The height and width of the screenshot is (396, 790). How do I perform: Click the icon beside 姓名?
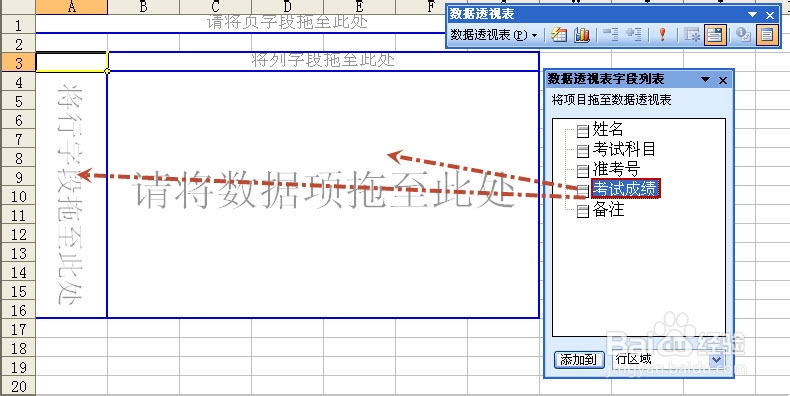583,131
